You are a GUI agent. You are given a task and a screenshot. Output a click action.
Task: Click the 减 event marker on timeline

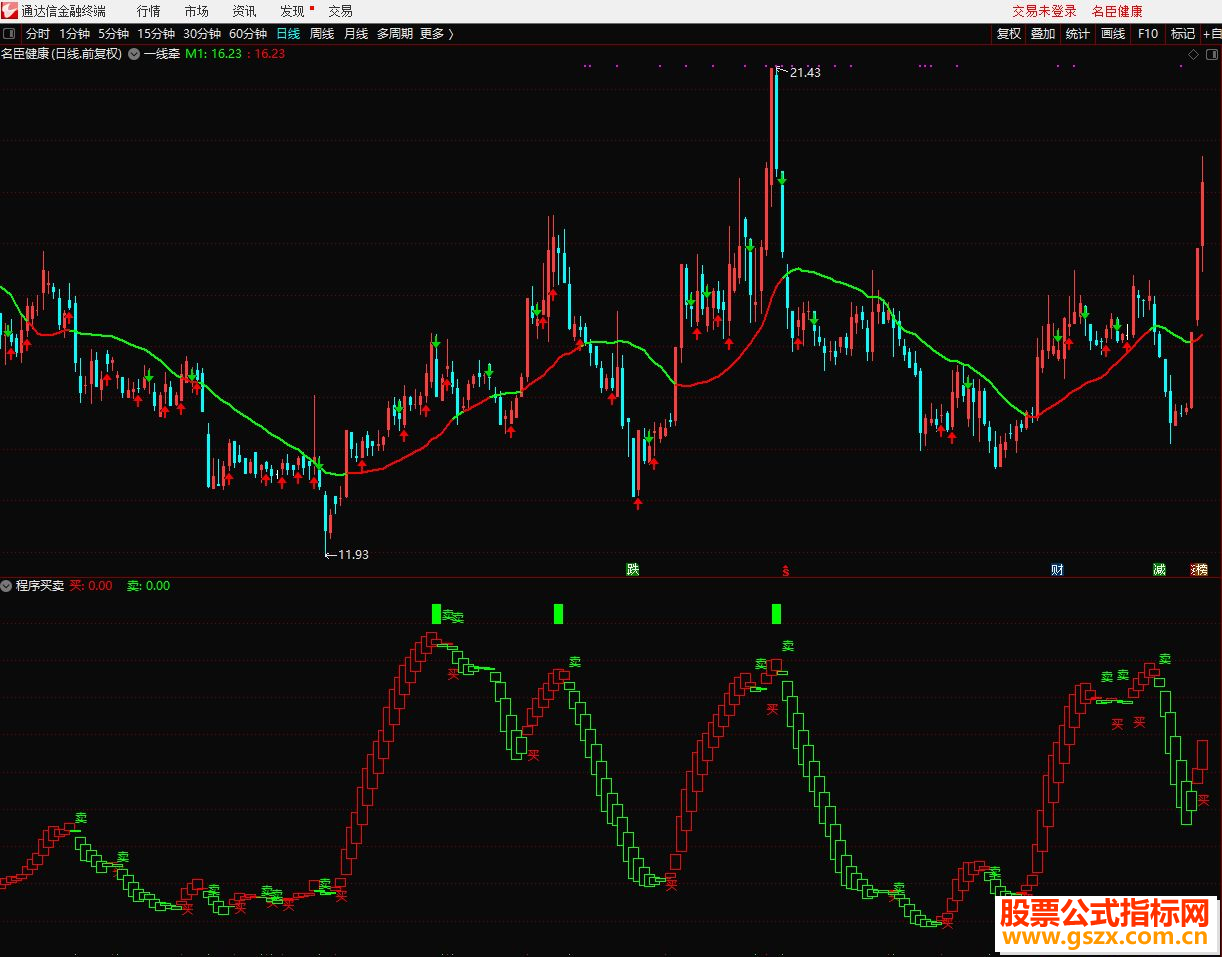click(1159, 570)
